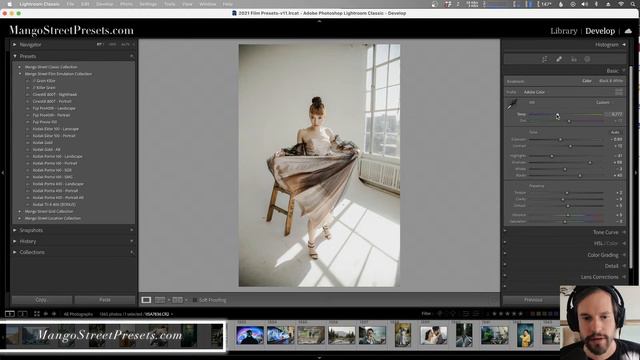
Task: Expand the Navigator panel
Action: (15, 44)
